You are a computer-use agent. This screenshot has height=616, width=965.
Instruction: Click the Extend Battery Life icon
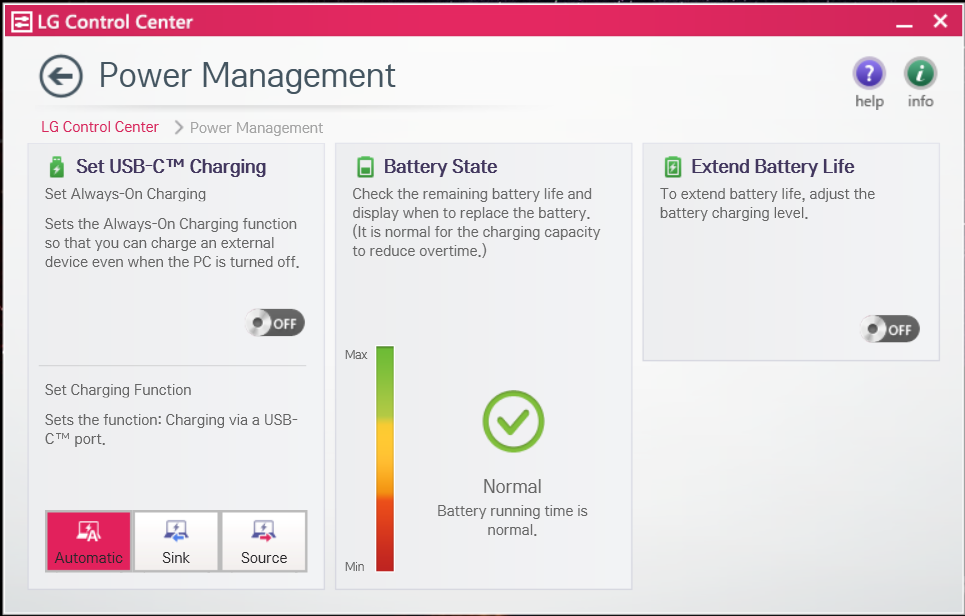[673, 167]
